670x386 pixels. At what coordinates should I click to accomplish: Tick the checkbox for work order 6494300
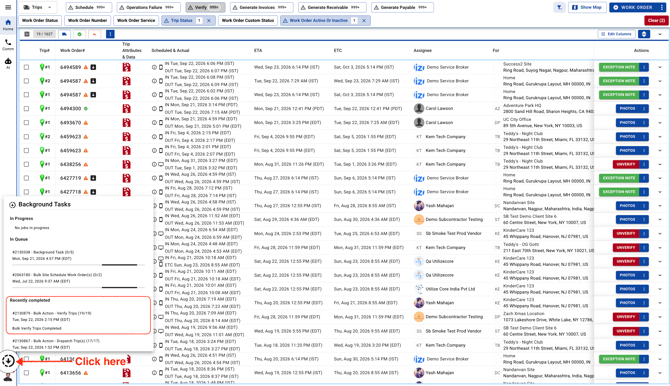pos(26,109)
